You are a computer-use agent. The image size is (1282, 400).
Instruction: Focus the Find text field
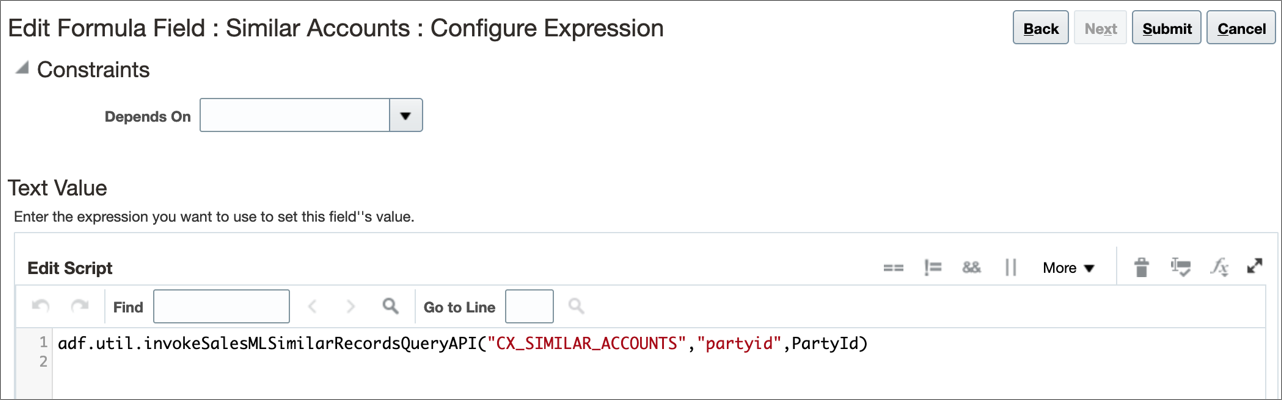(221, 306)
